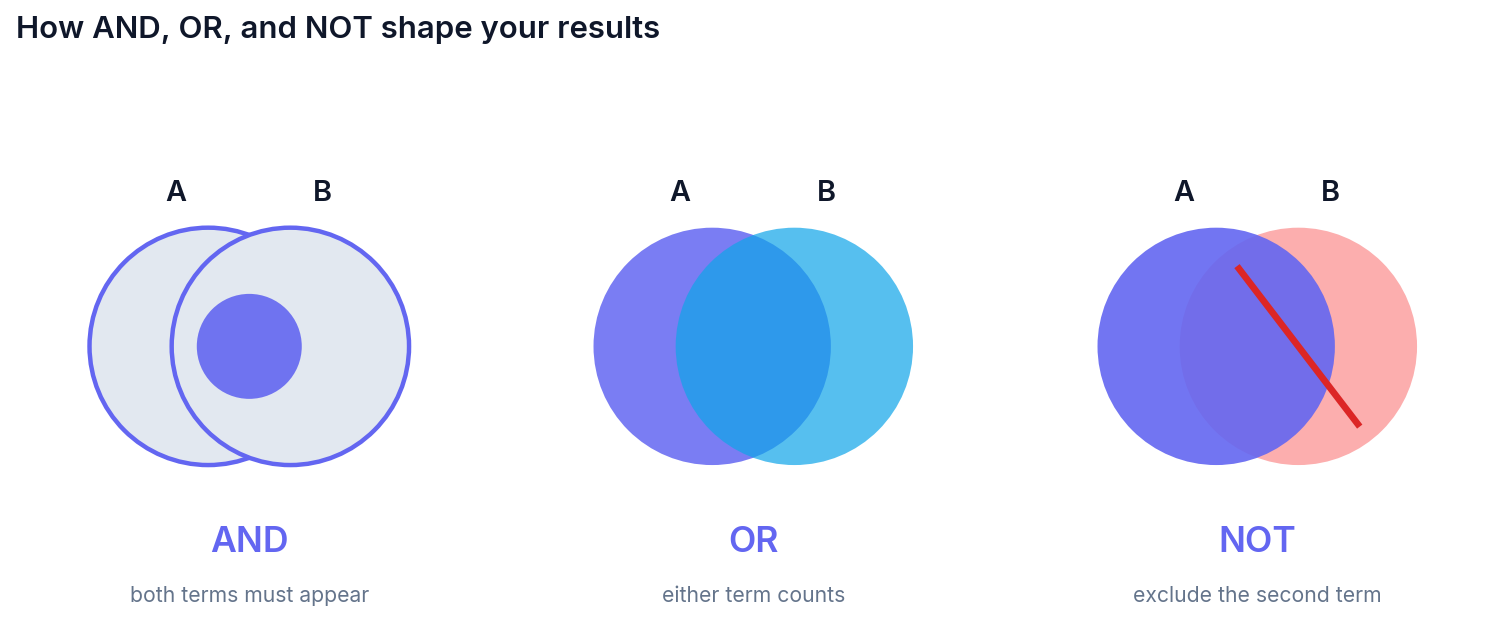Click the OR operator label
Viewport: 1501px width, 622px height.
(754, 540)
